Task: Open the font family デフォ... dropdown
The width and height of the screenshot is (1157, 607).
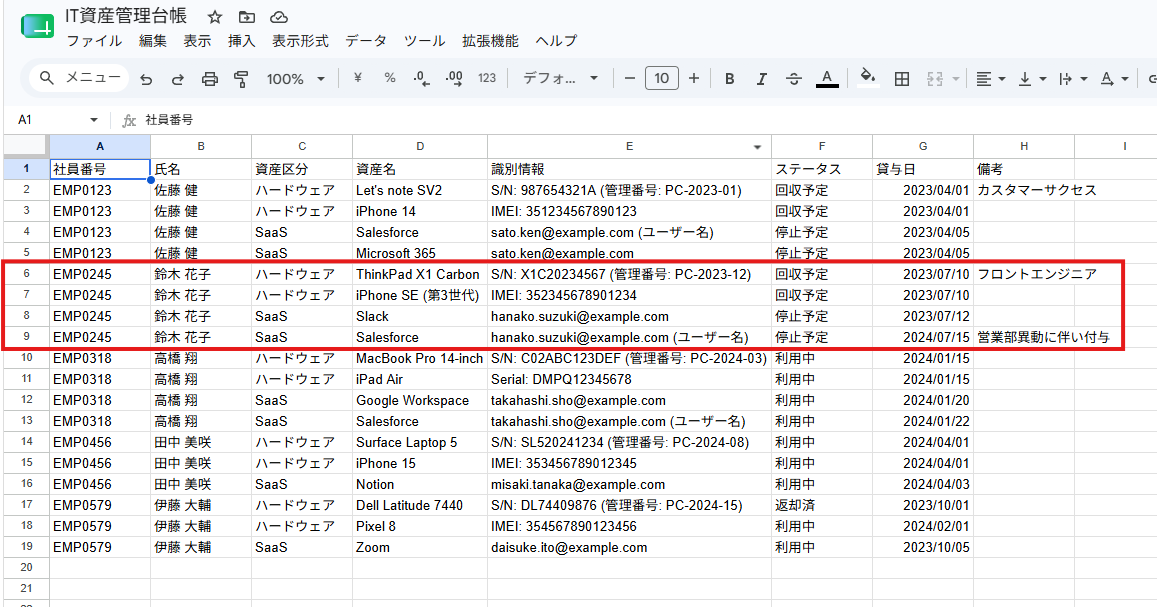Action: pos(560,78)
